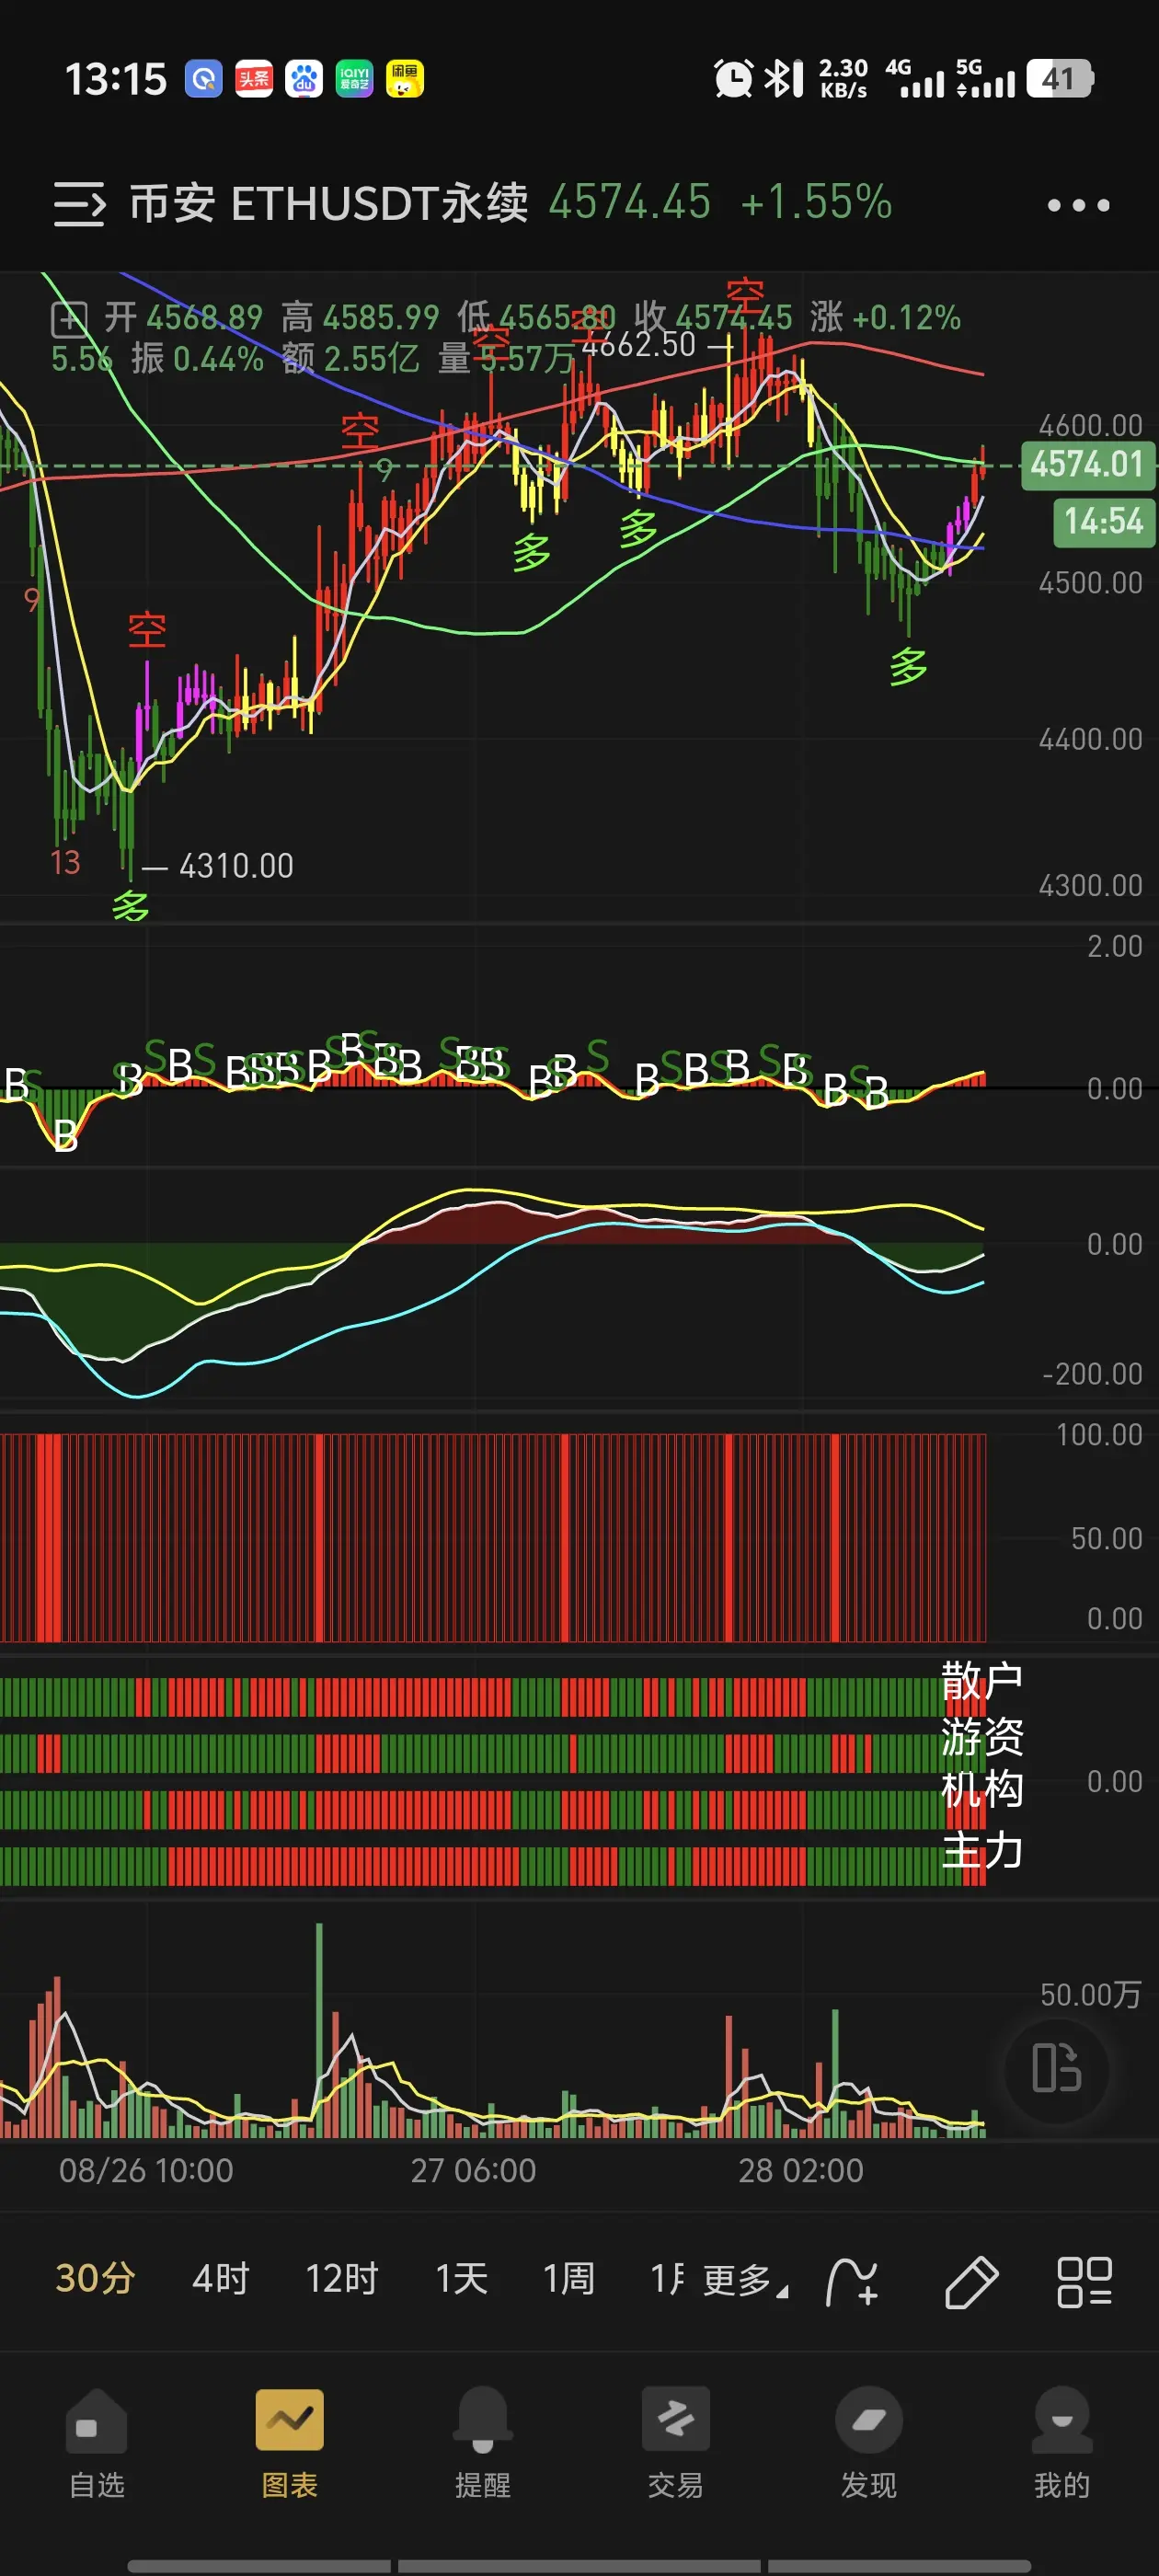Tap the floating rotate landscape button
Image resolution: width=1159 pixels, height=2576 pixels.
coord(1057,2068)
